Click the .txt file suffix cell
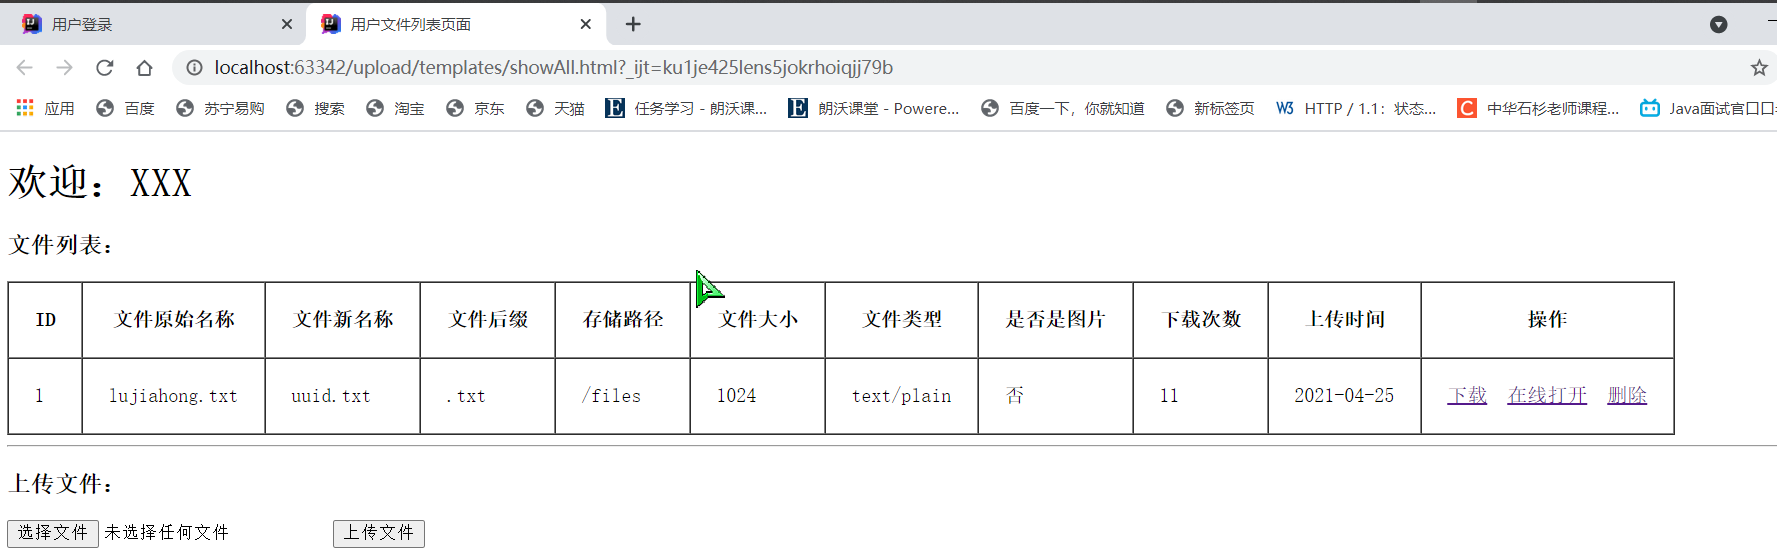This screenshot has width=1777, height=554. tap(487, 396)
